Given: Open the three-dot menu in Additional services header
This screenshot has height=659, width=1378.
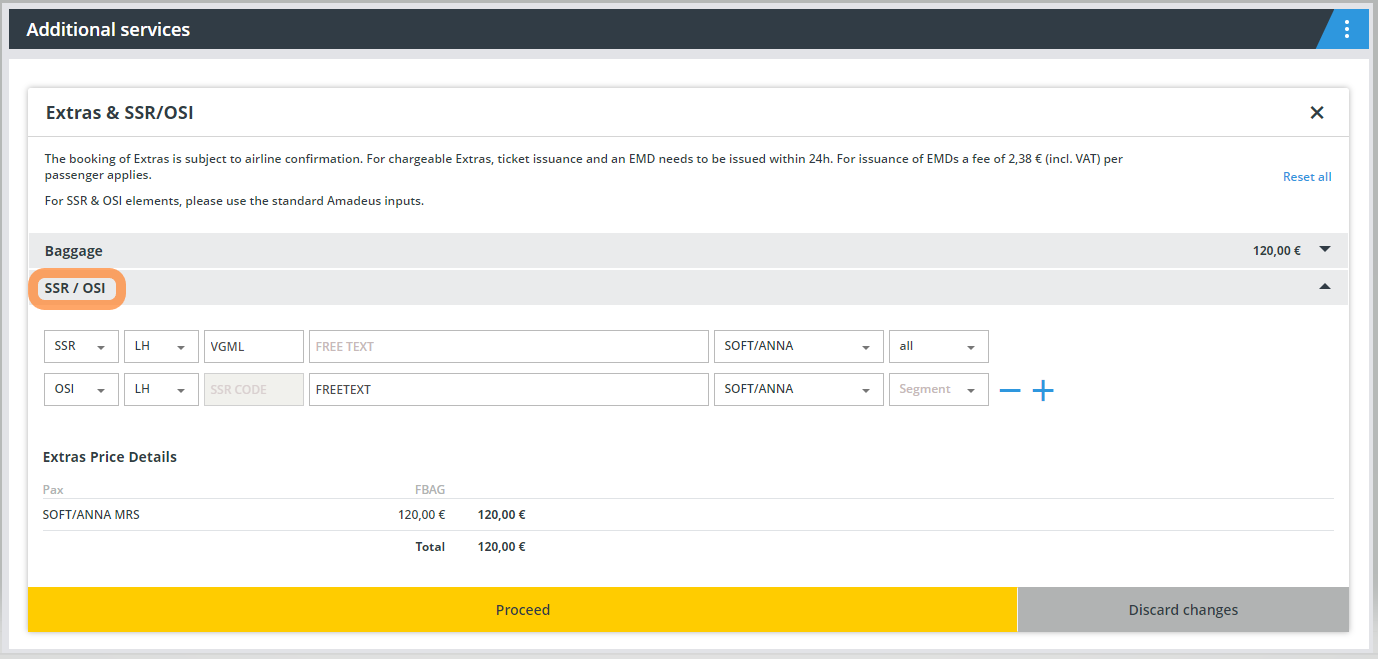Looking at the screenshot, I should 1346,29.
